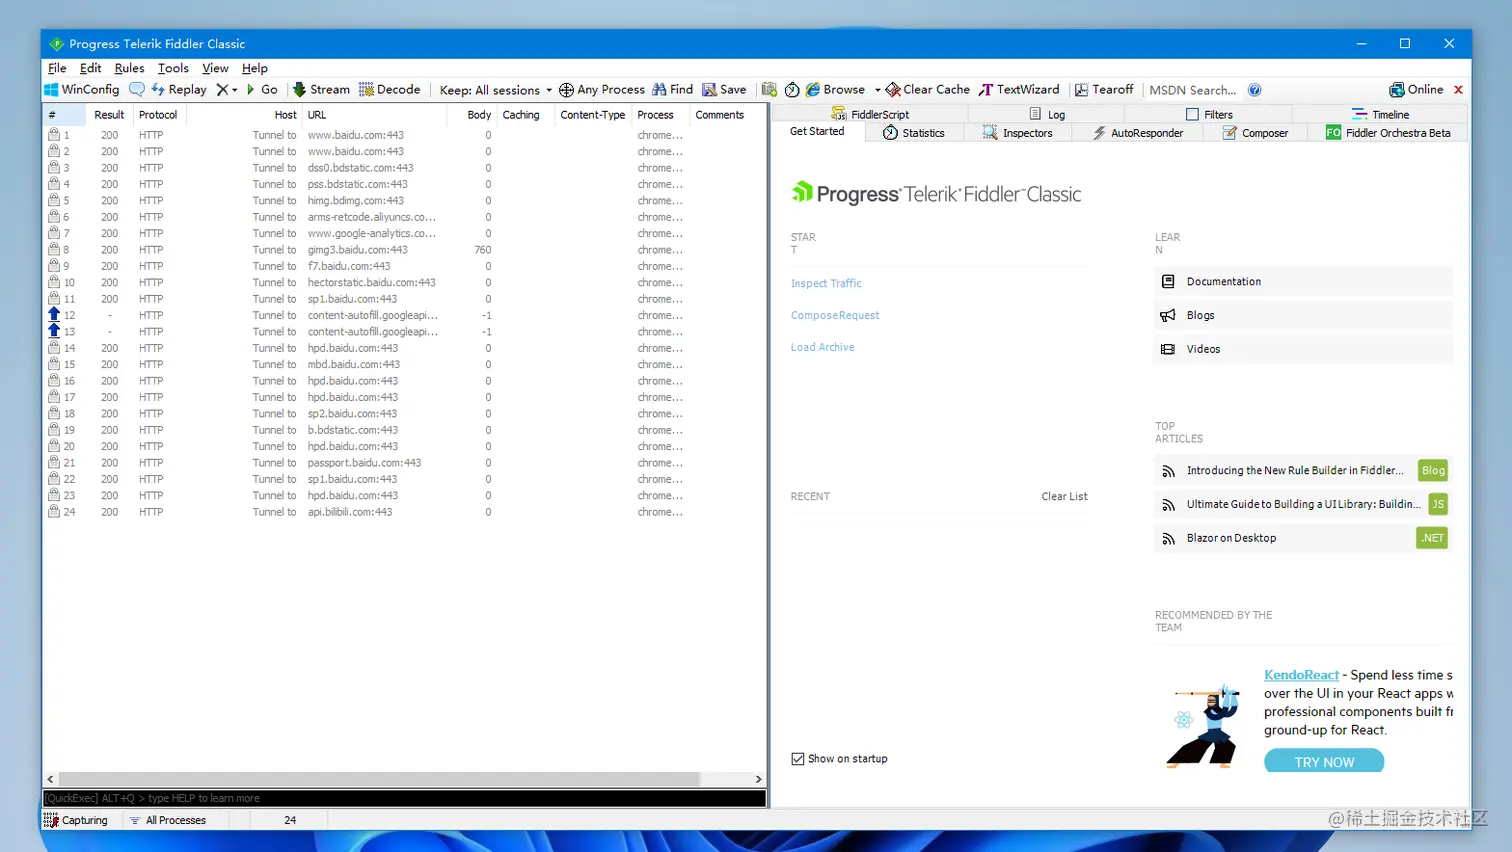Click Tearoff toolbar button
The width and height of the screenshot is (1512, 852).
click(1104, 89)
